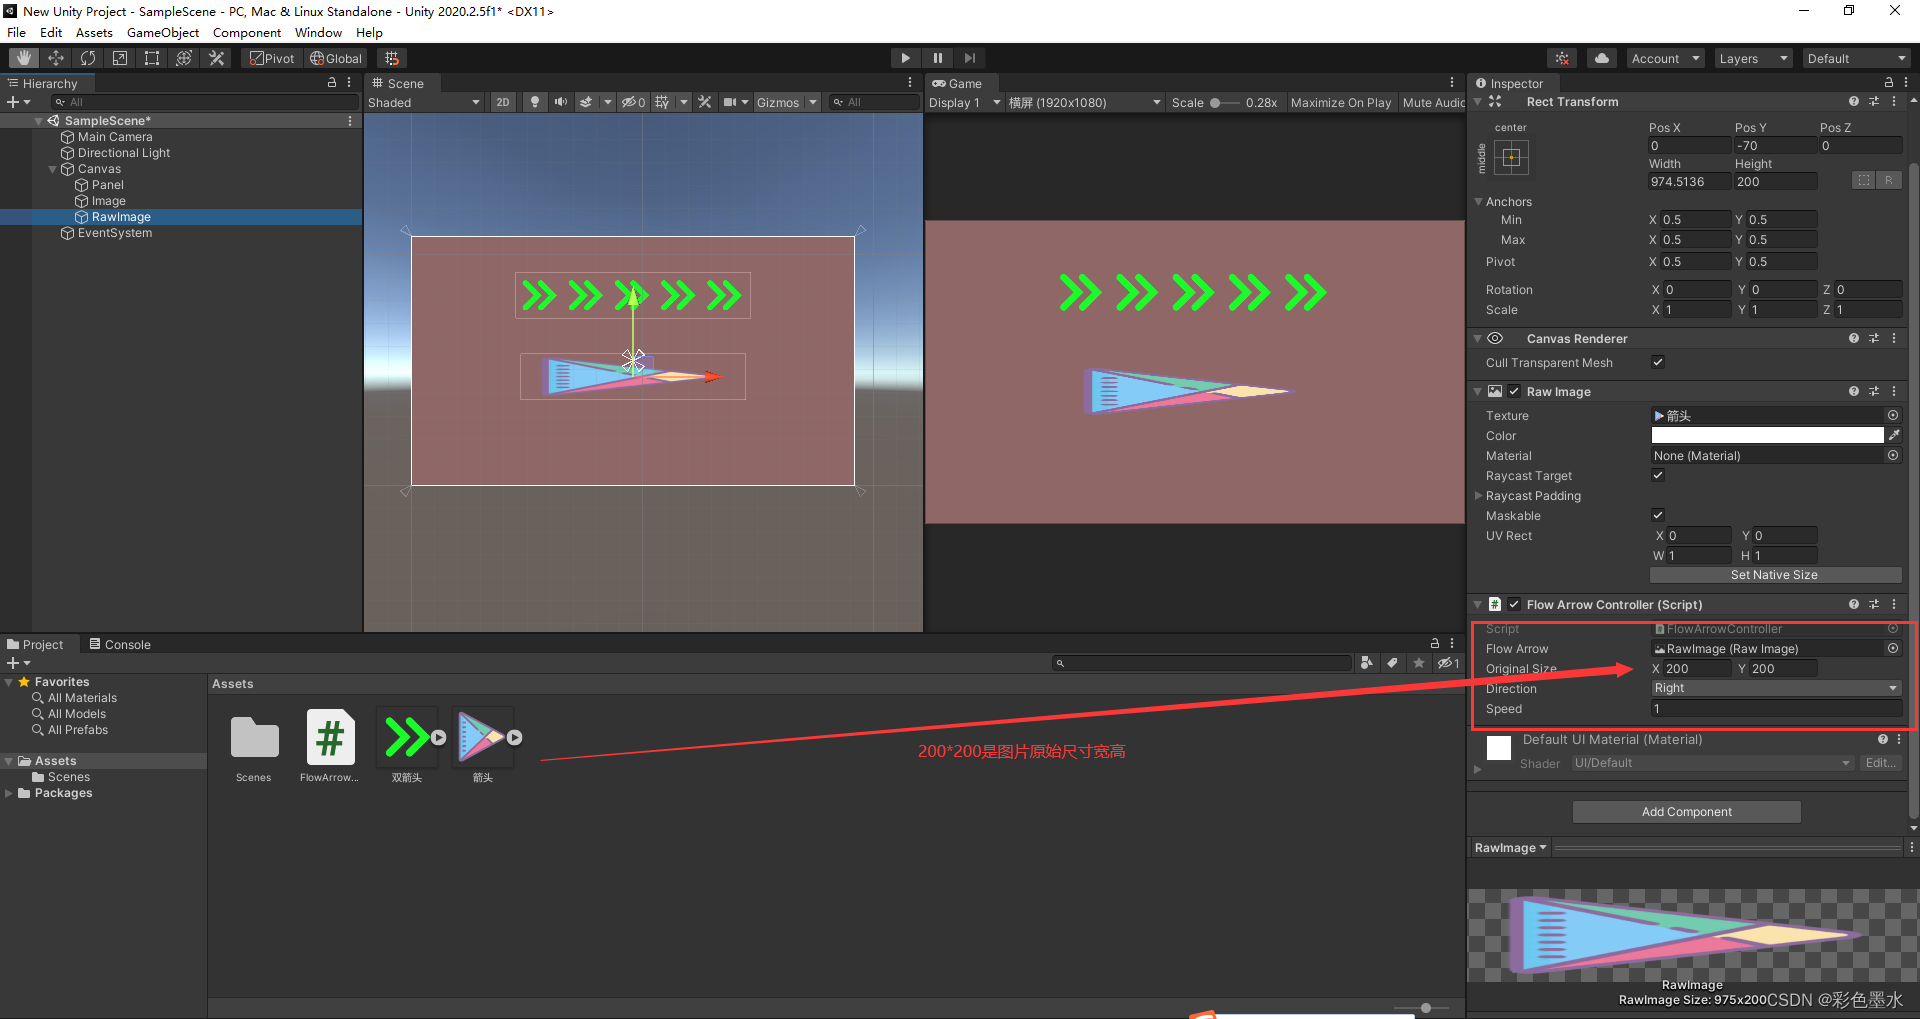Open color eyedropper for Raw Image
Viewport: 1920px width, 1019px height.
pos(1894,435)
